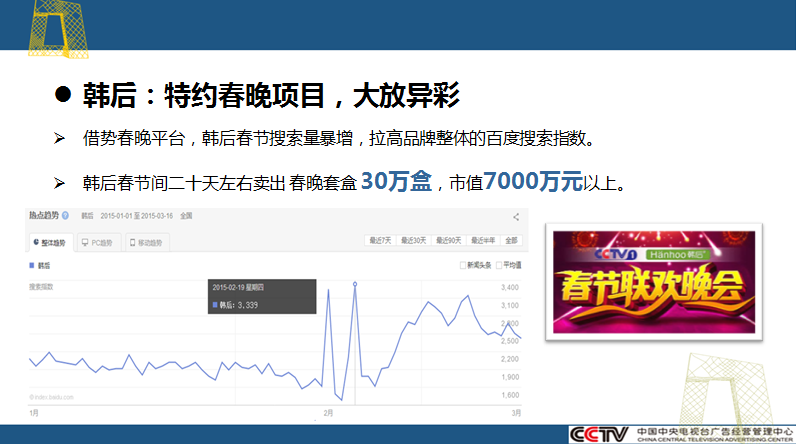796x444 pixels.
Task: Click the highlighted 30万盒 text
Action: tap(396, 181)
